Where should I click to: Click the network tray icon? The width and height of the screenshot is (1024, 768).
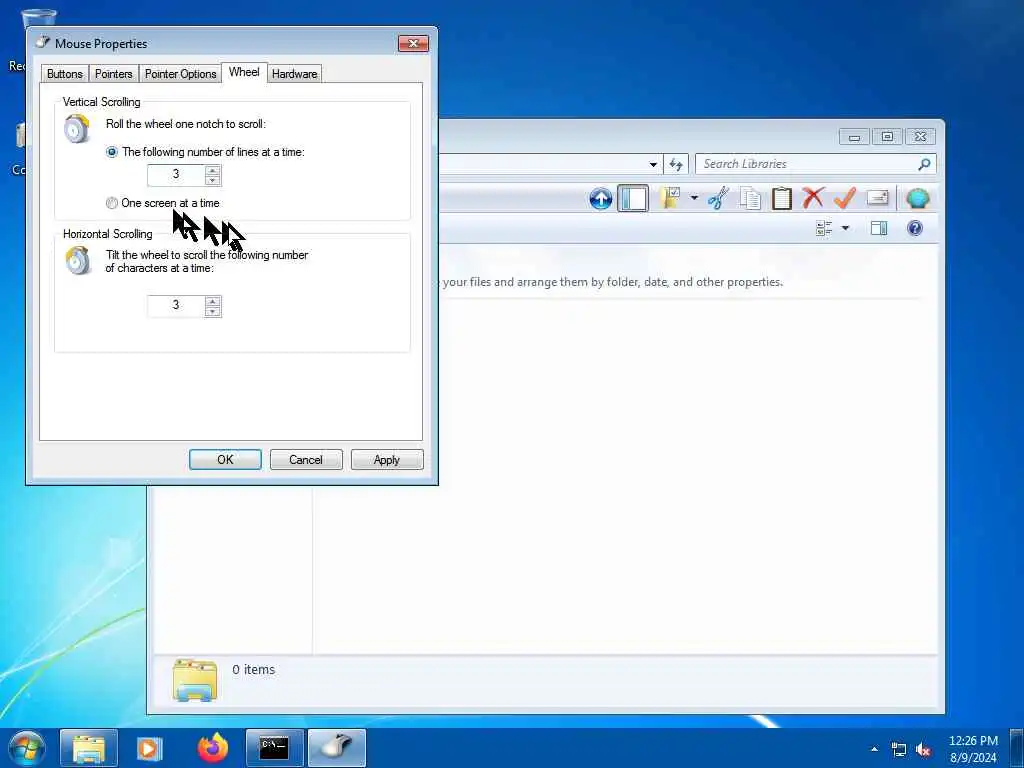point(899,750)
